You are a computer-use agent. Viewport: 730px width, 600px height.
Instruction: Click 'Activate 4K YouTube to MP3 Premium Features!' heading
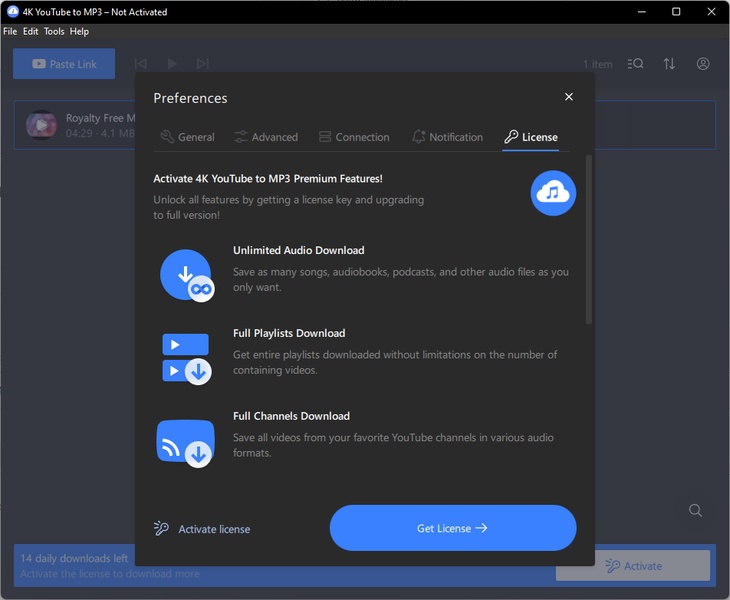click(x=268, y=179)
